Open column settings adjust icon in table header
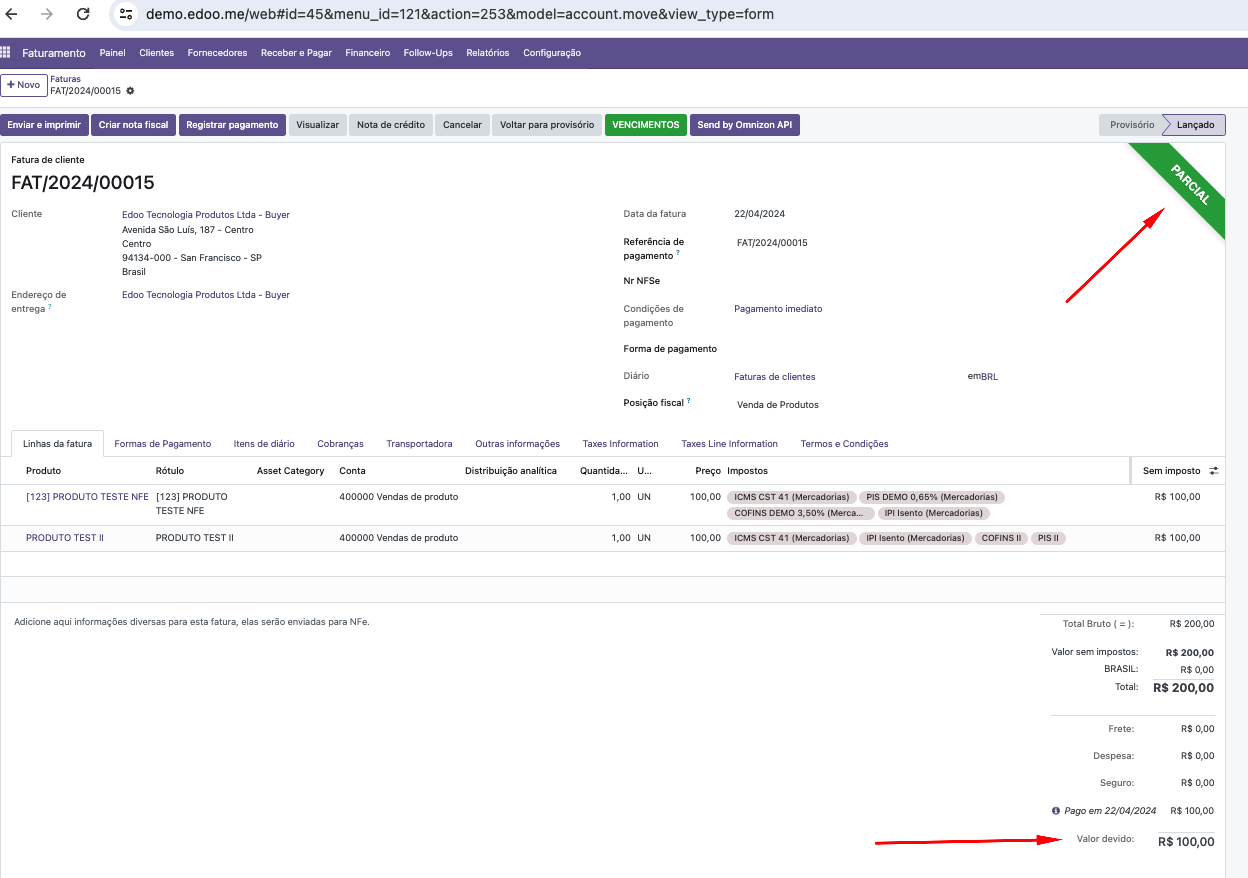Screen dimensions: 1248x878 (1214, 471)
